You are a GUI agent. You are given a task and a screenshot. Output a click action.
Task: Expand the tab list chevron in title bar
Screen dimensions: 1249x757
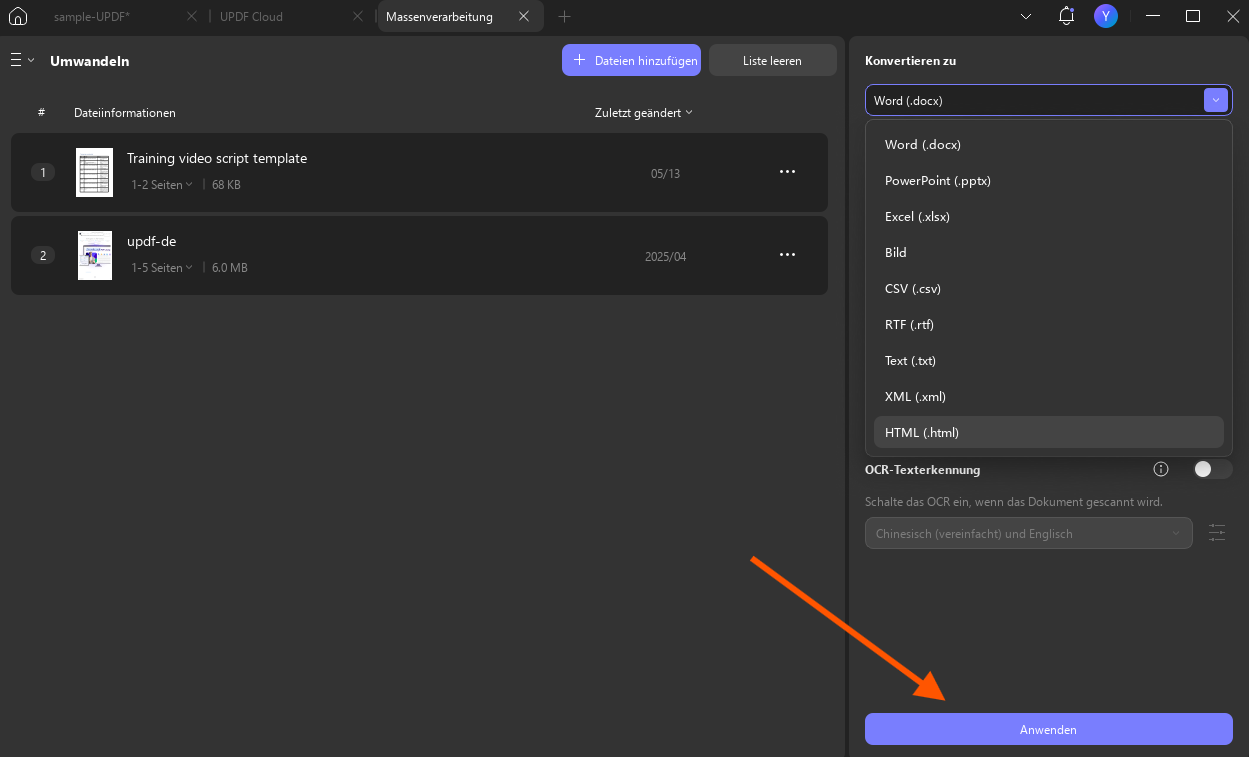[x=1026, y=17]
